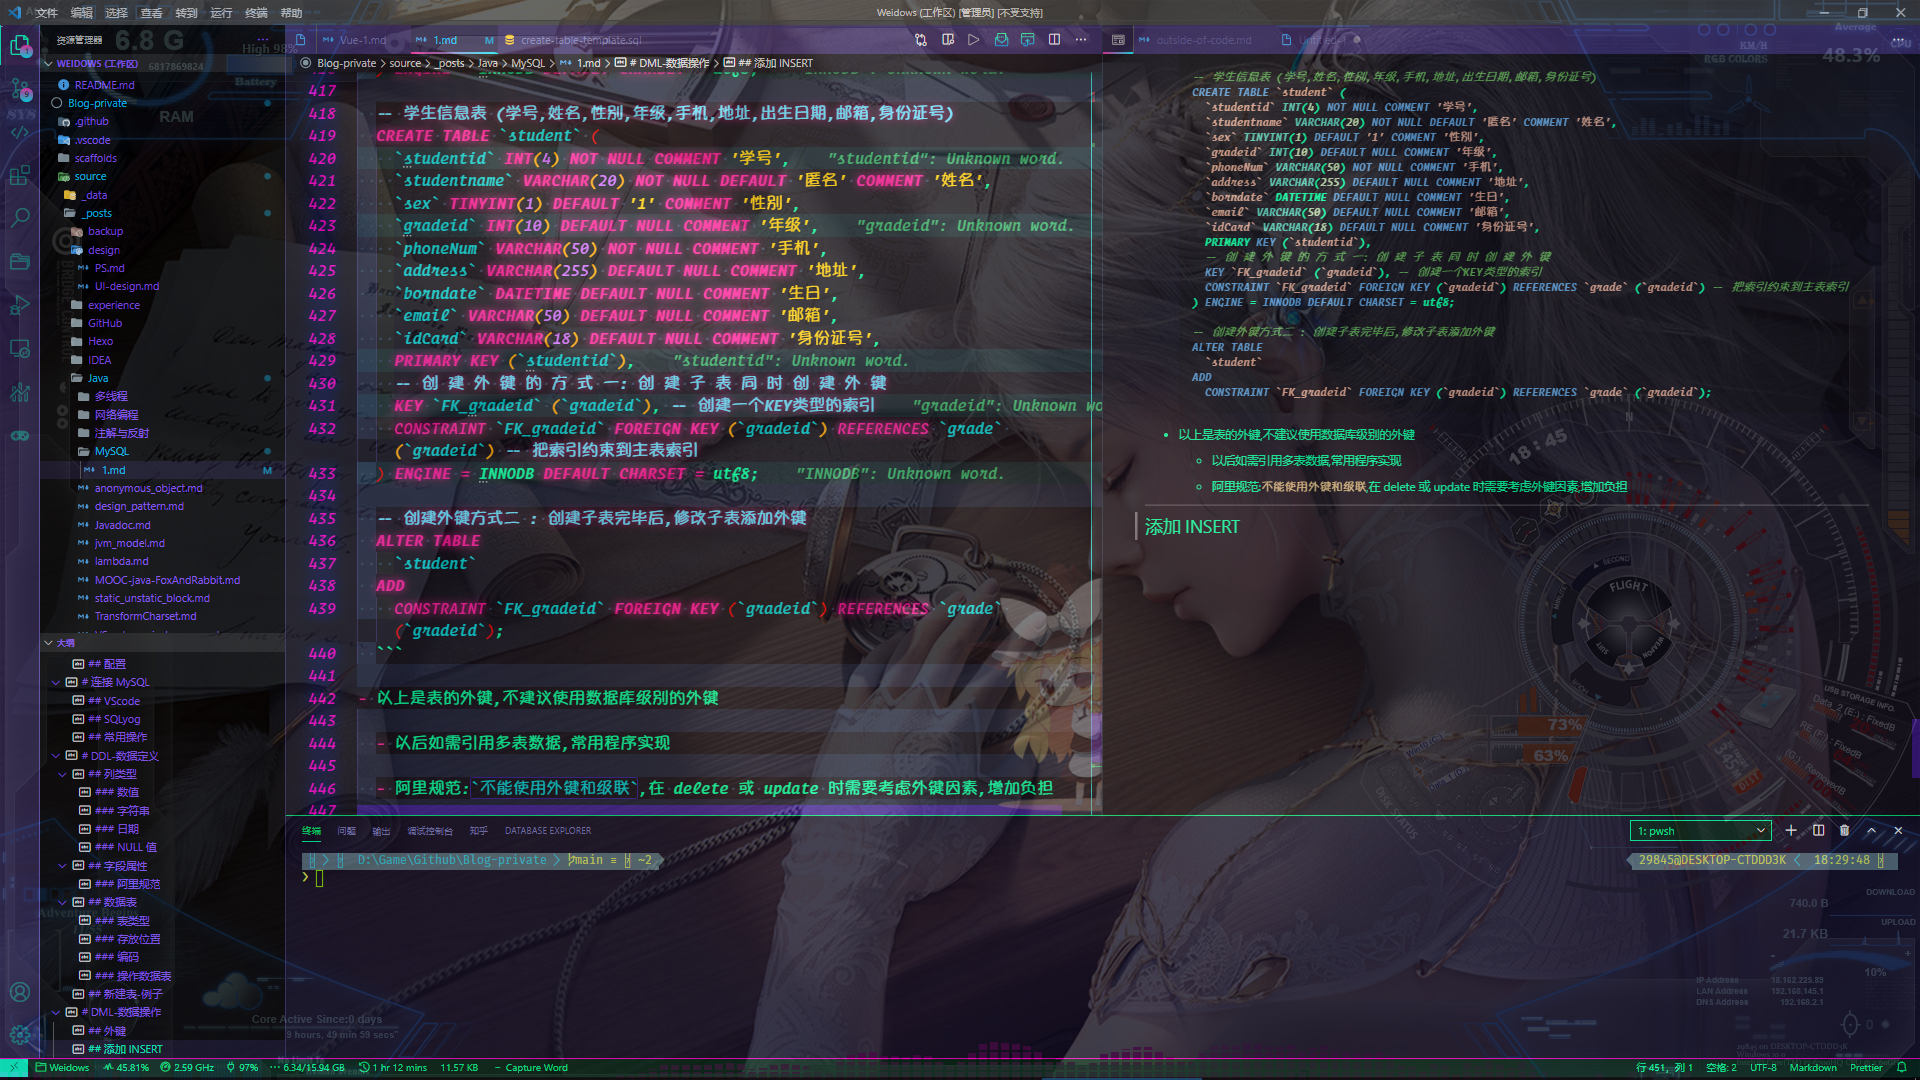Screen dimensions: 1920x1080
Task: Collapse the '## 数据表' outline node
Action: point(63,902)
